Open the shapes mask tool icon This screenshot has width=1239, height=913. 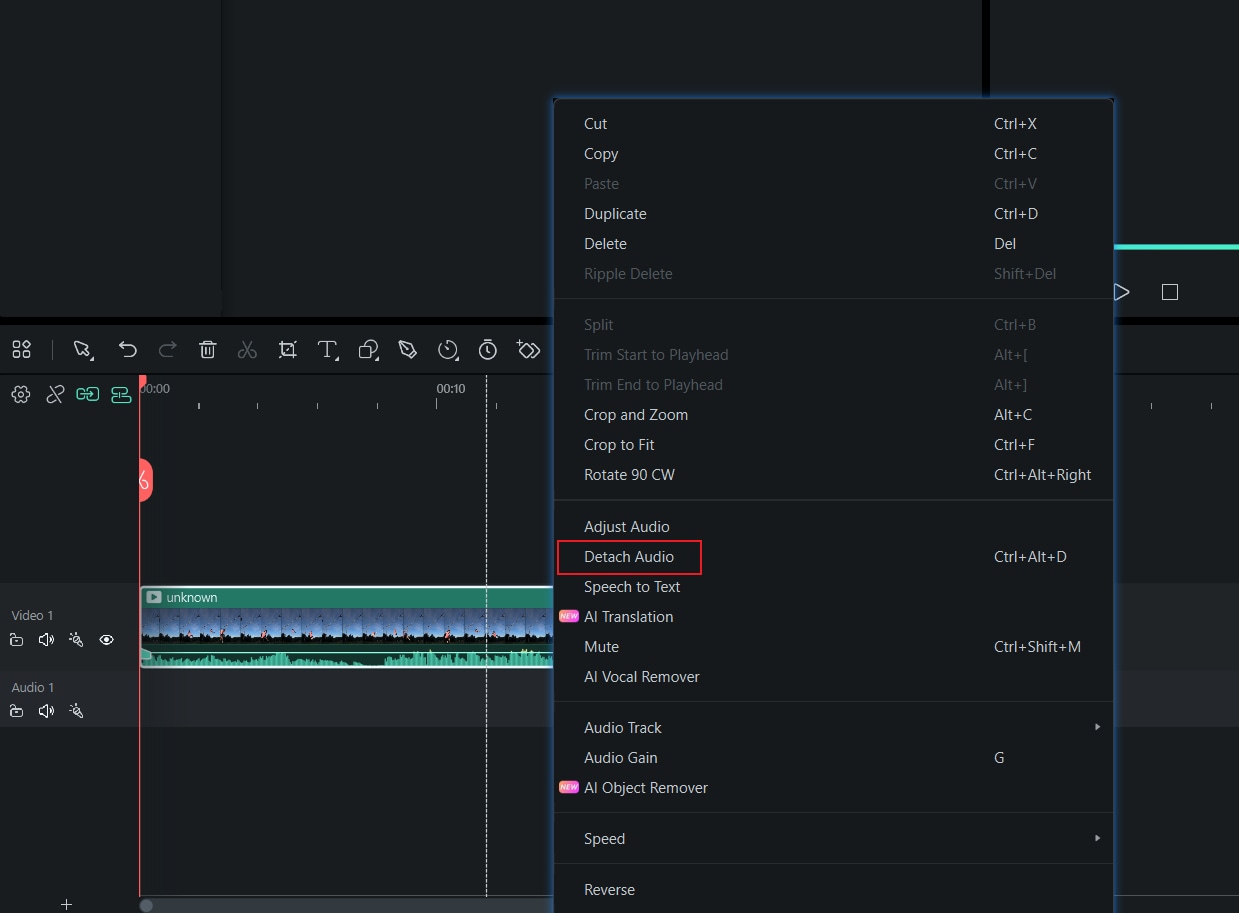pos(368,349)
